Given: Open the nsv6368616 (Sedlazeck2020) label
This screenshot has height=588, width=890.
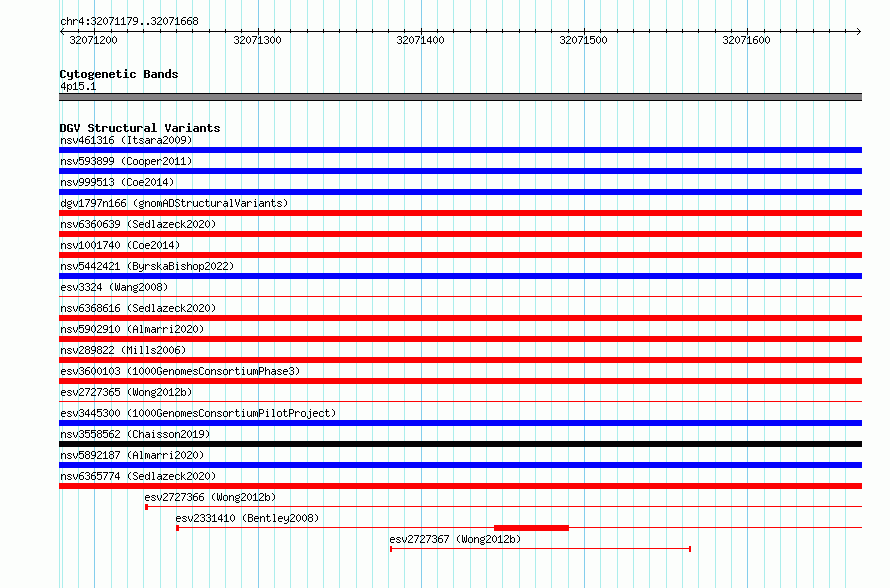Looking at the screenshot, I should pyautogui.click(x=138, y=308).
